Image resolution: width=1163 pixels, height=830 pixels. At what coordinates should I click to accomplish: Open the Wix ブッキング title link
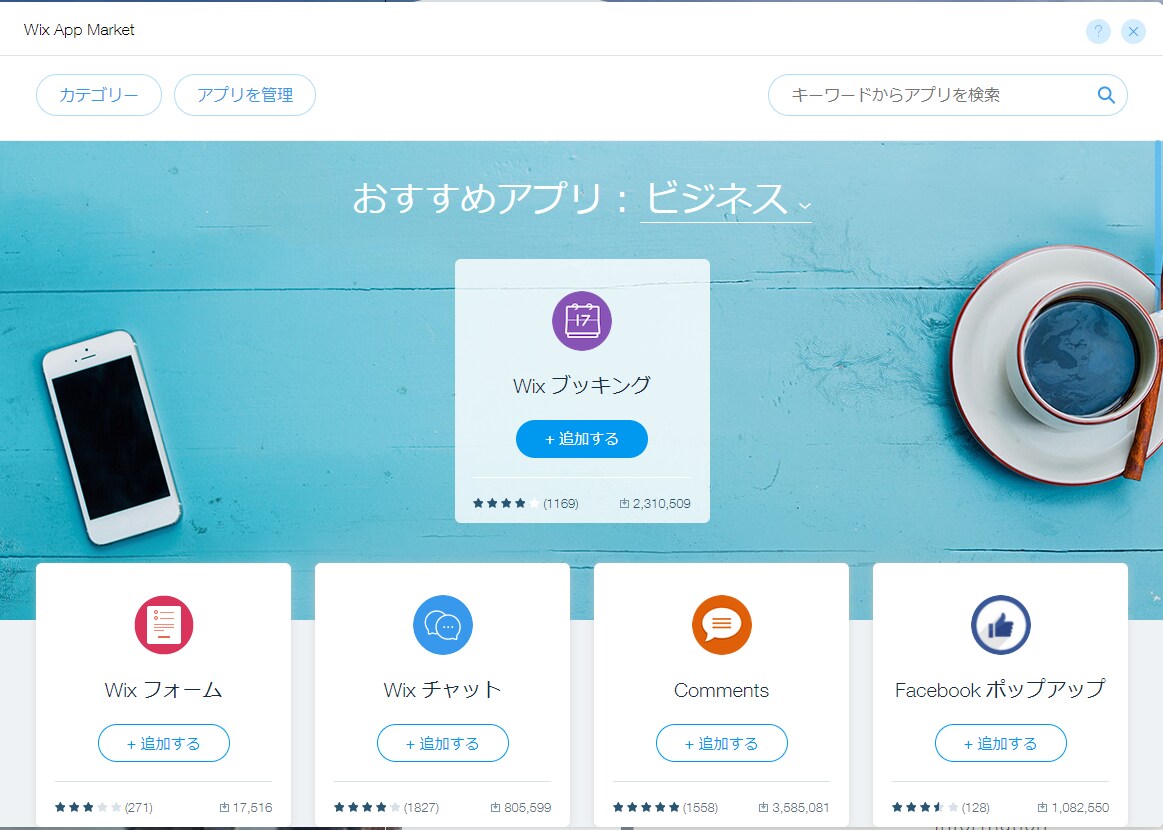click(582, 385)
